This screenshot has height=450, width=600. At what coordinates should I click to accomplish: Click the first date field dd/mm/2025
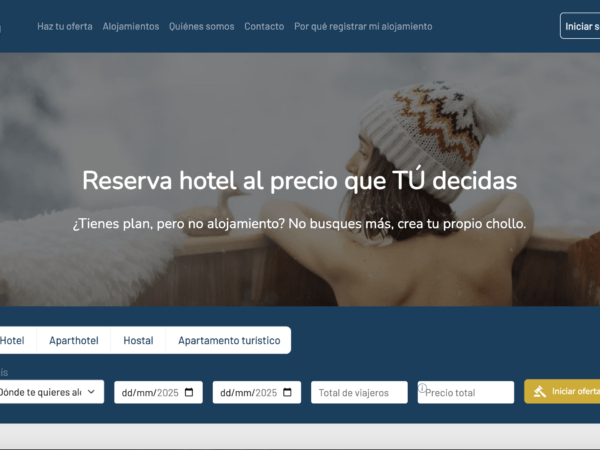(158, 392)
